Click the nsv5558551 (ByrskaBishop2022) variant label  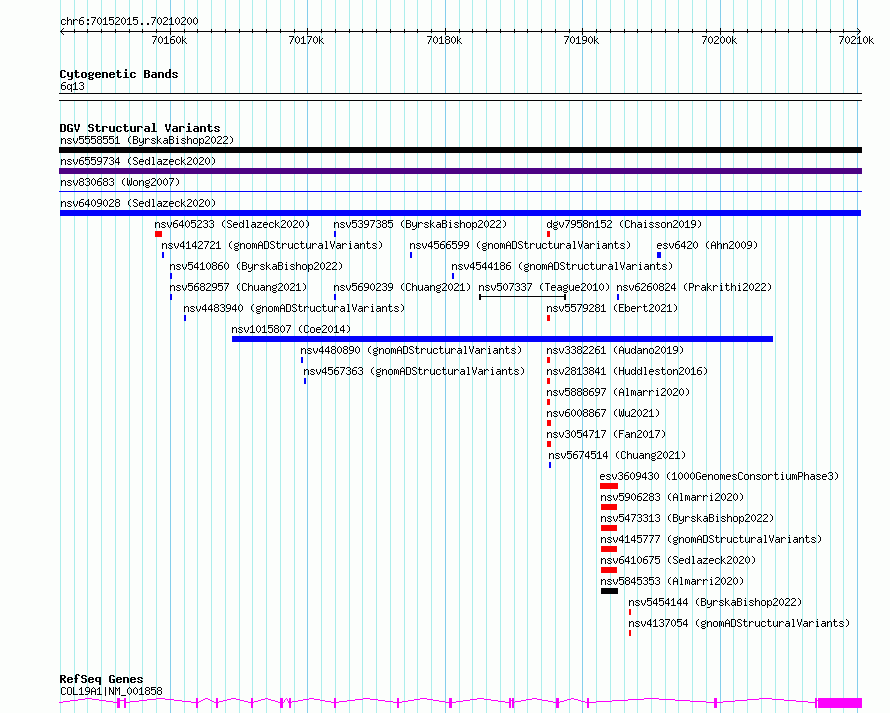(x=147, y=140)
